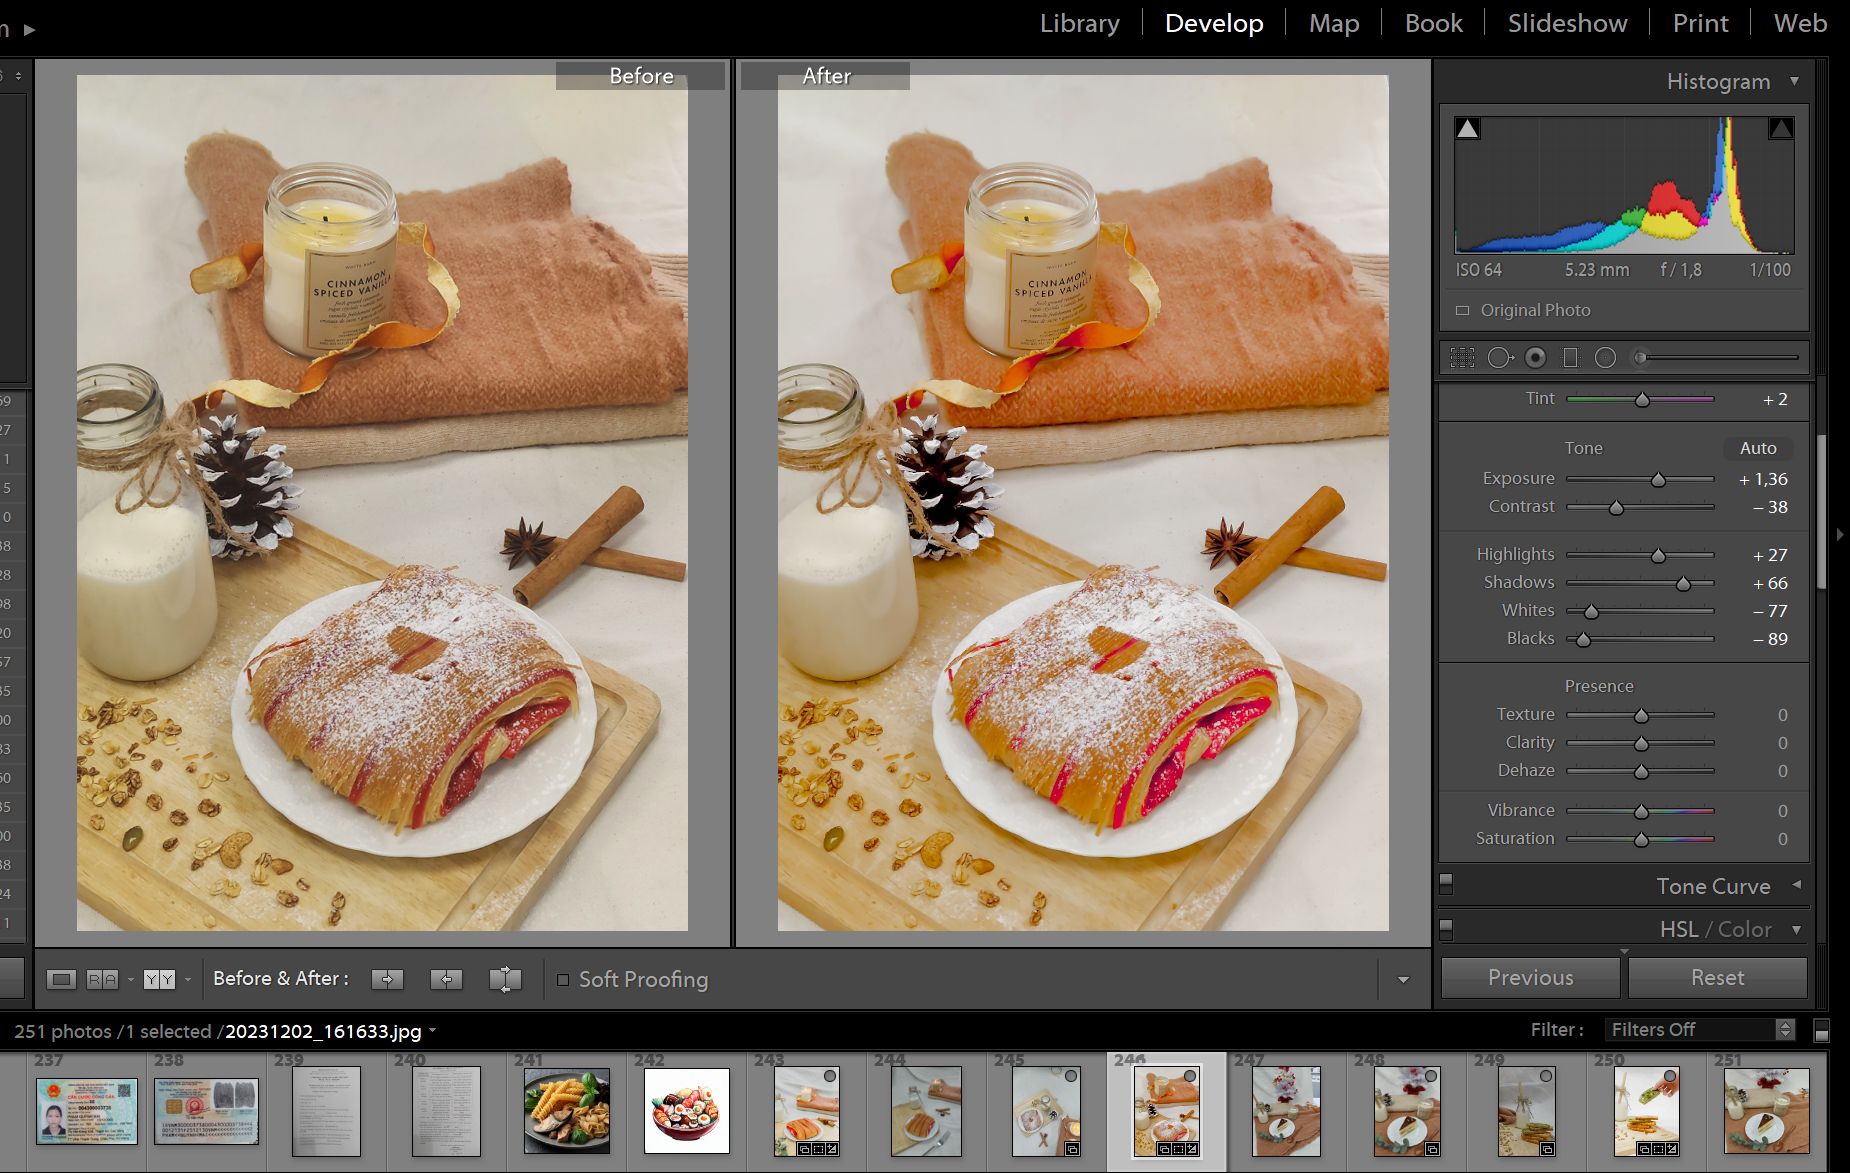
Task: Open filename 20231202_161633.jpg source menu
Action: point(330,1031)
